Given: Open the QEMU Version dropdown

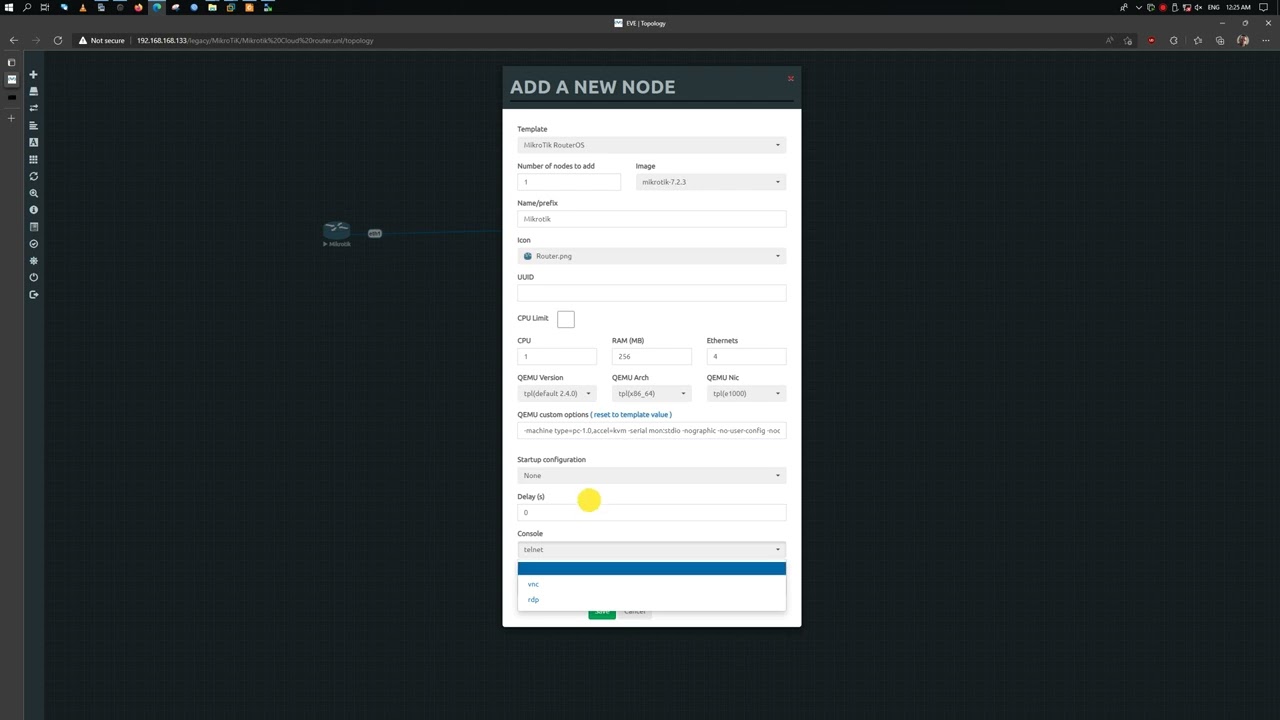Looking at the screenshot, I should pyautogui.click(x=557, y=393).
